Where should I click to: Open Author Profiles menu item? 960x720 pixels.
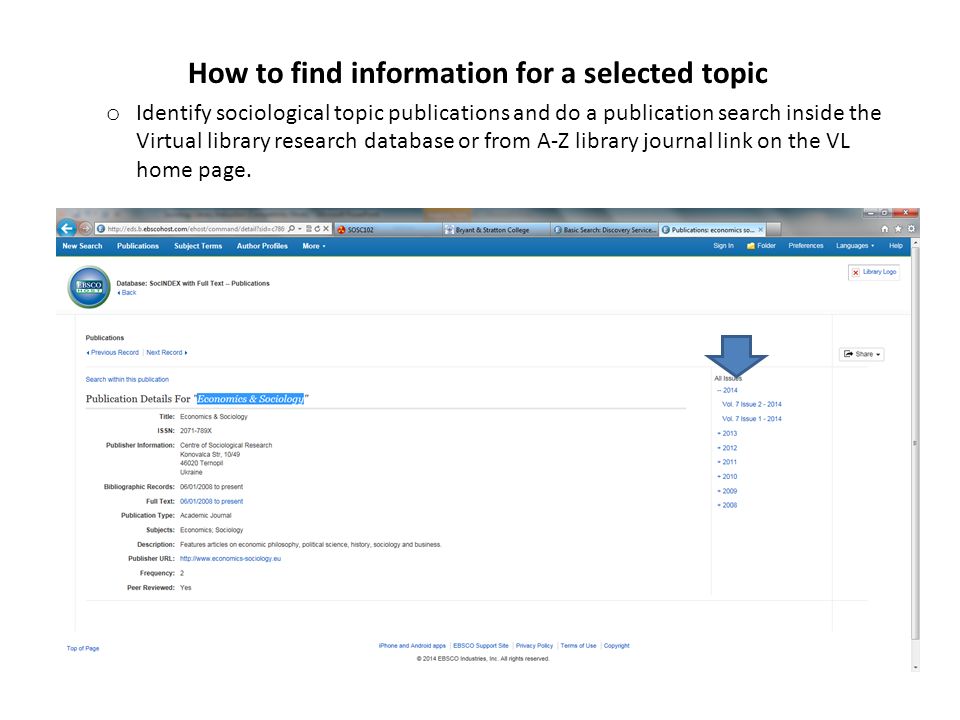(262, 246)
